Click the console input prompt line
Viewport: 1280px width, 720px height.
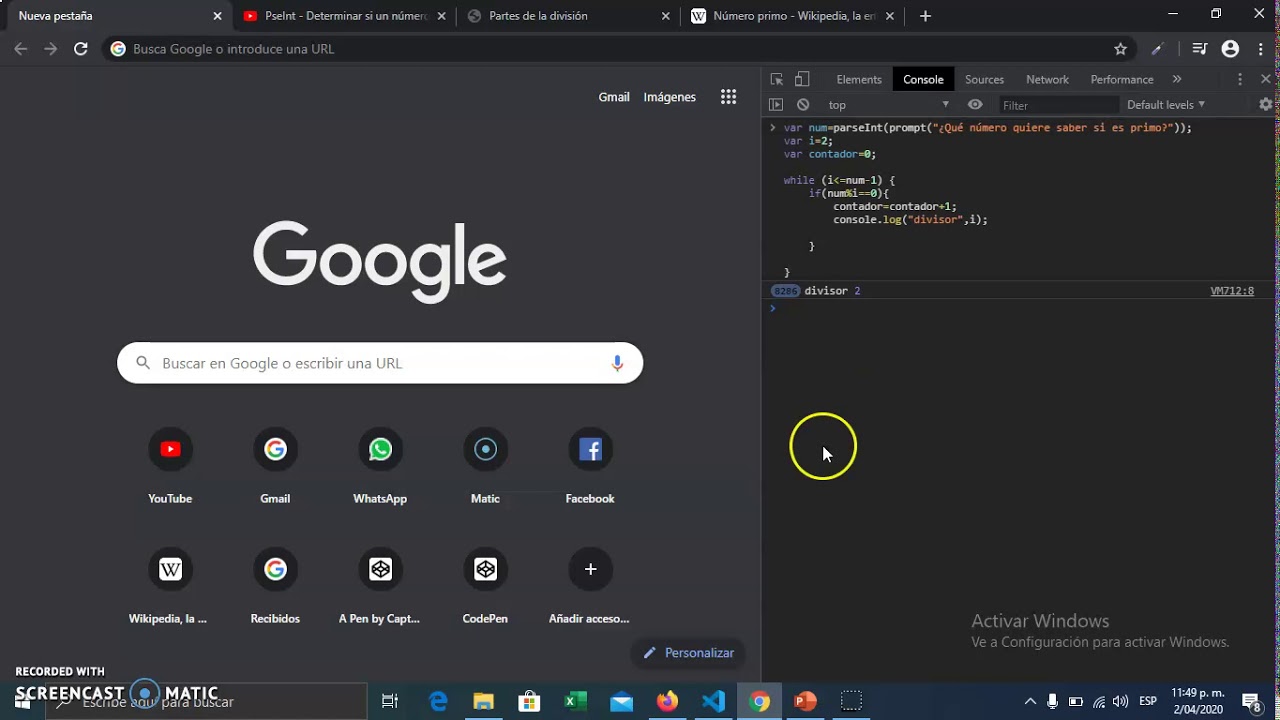pos(1020,308)
